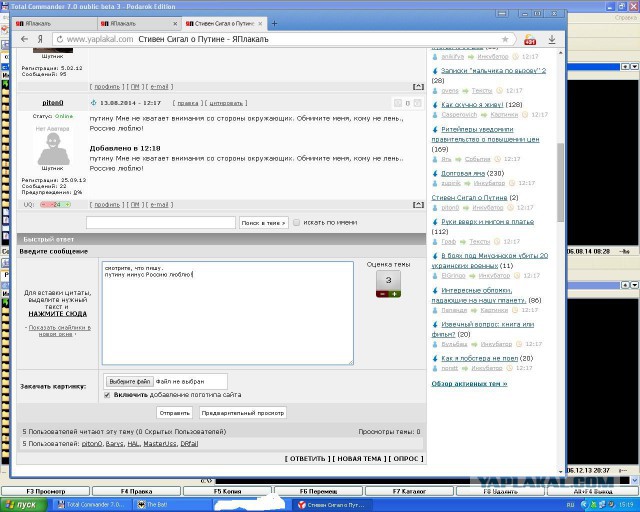Enable the search by name checkbox
Screen dimensions: 640x512
pos(297,222)
